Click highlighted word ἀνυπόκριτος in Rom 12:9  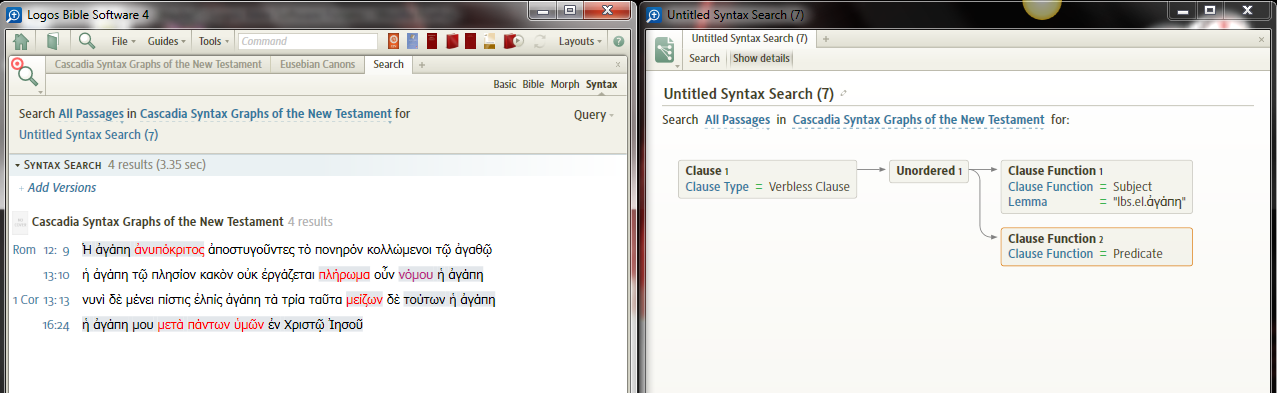tap(170, 250)
